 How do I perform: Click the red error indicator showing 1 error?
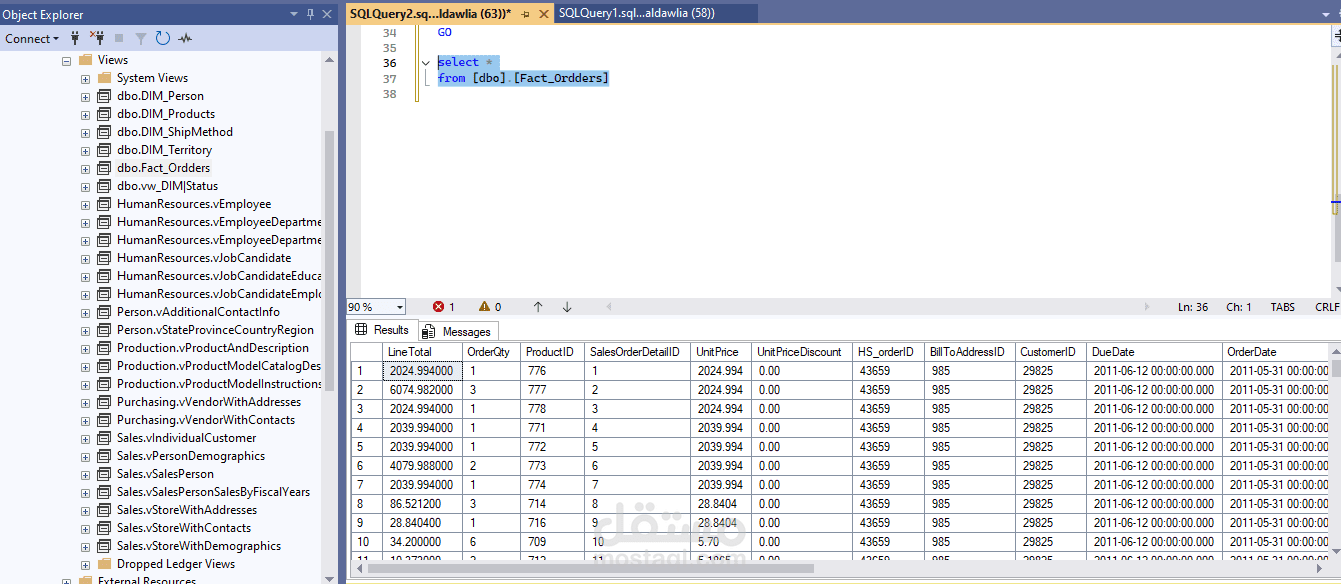click(x=444, y=307)
